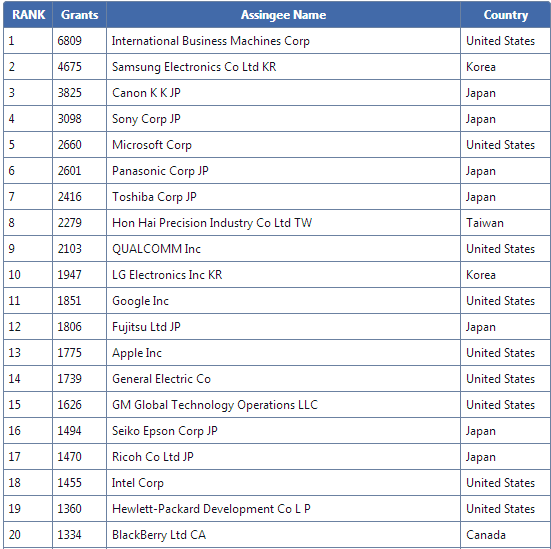Click the Country column header
Viewport: 551px width, 549px height.
coord(505,15)
